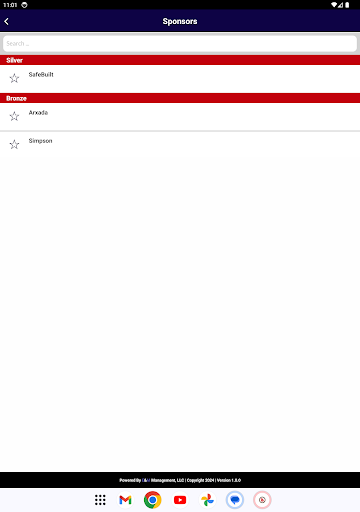Screen dimensions: 360x512
Task: Select the Bronze section header
Action: click(x=180, y=98)
